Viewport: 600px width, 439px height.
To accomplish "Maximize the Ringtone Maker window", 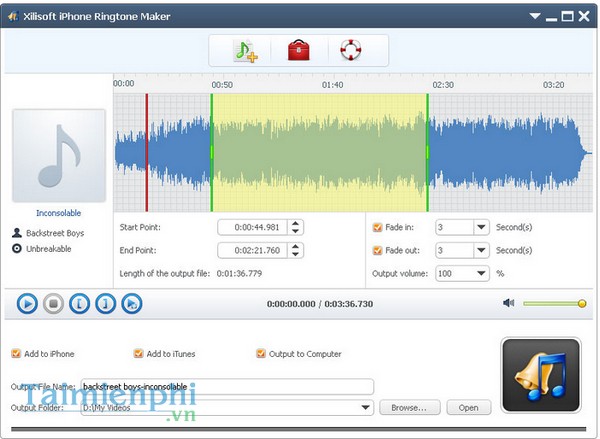I will click(567, 16).
